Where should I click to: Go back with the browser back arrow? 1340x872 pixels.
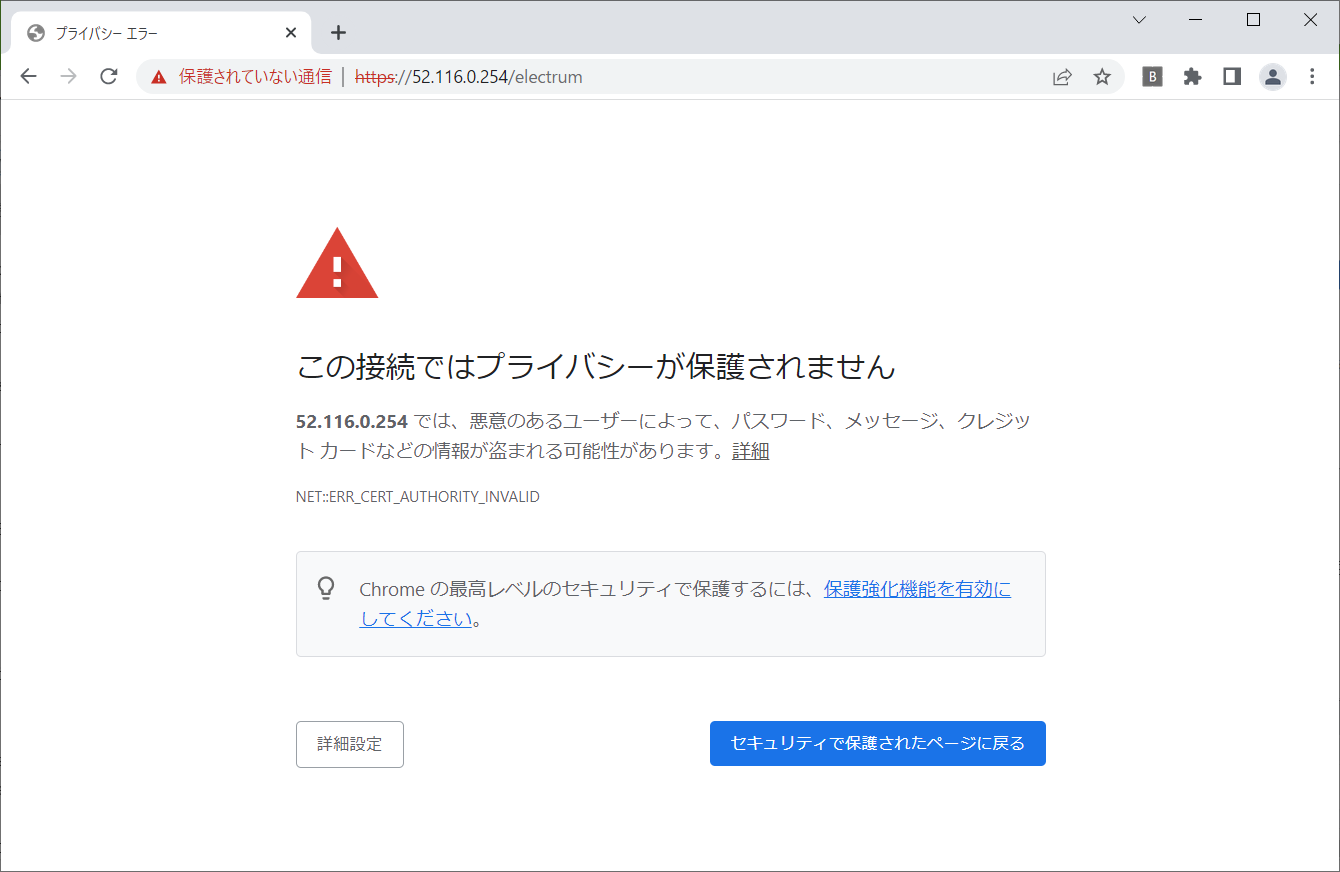pyautogui.click(x=28, y=77)
